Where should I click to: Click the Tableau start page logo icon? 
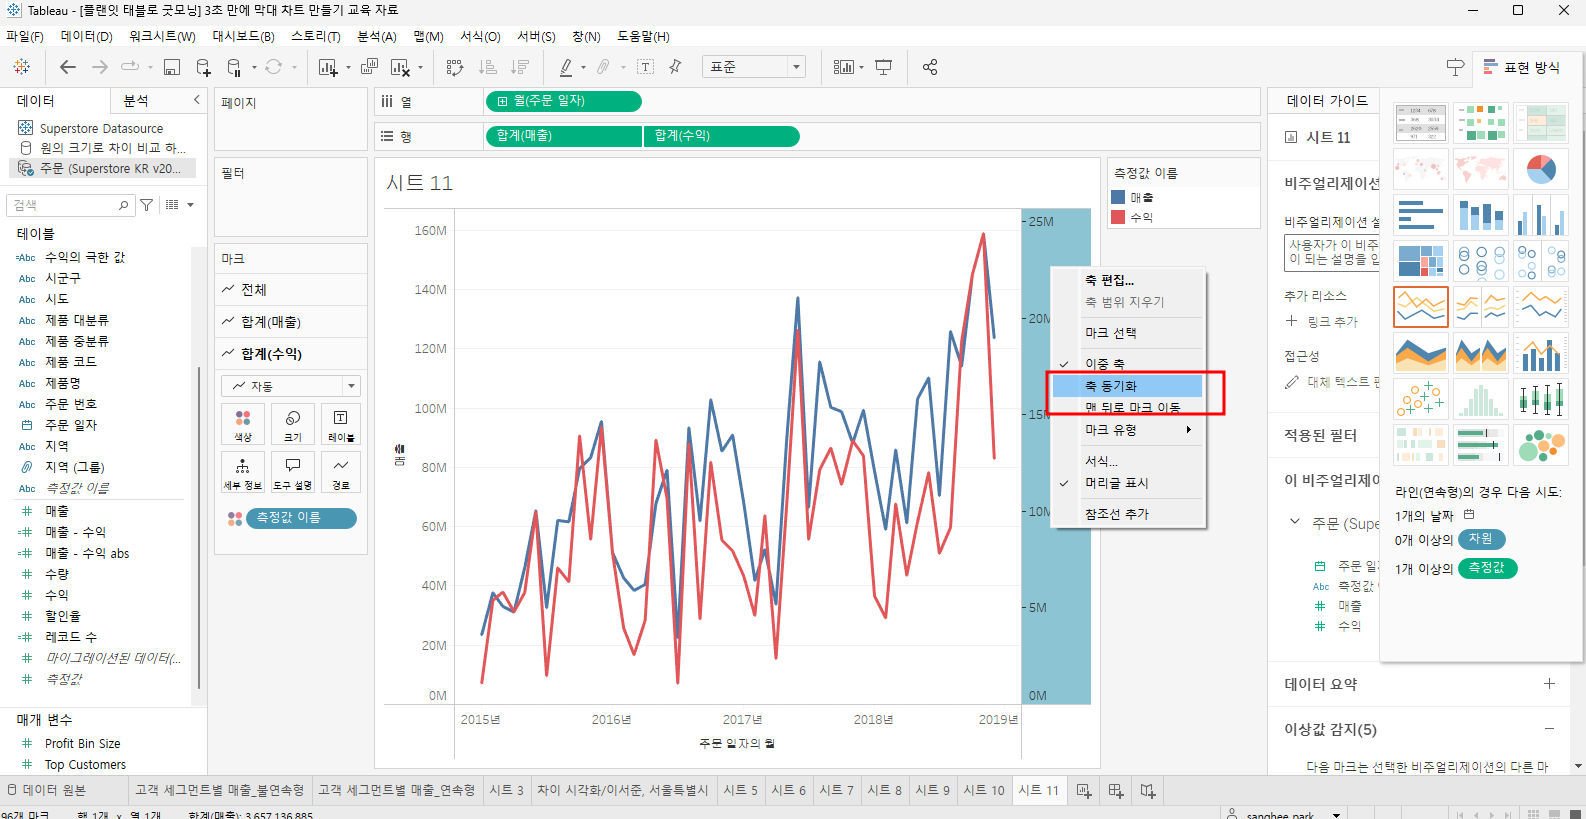21,67
